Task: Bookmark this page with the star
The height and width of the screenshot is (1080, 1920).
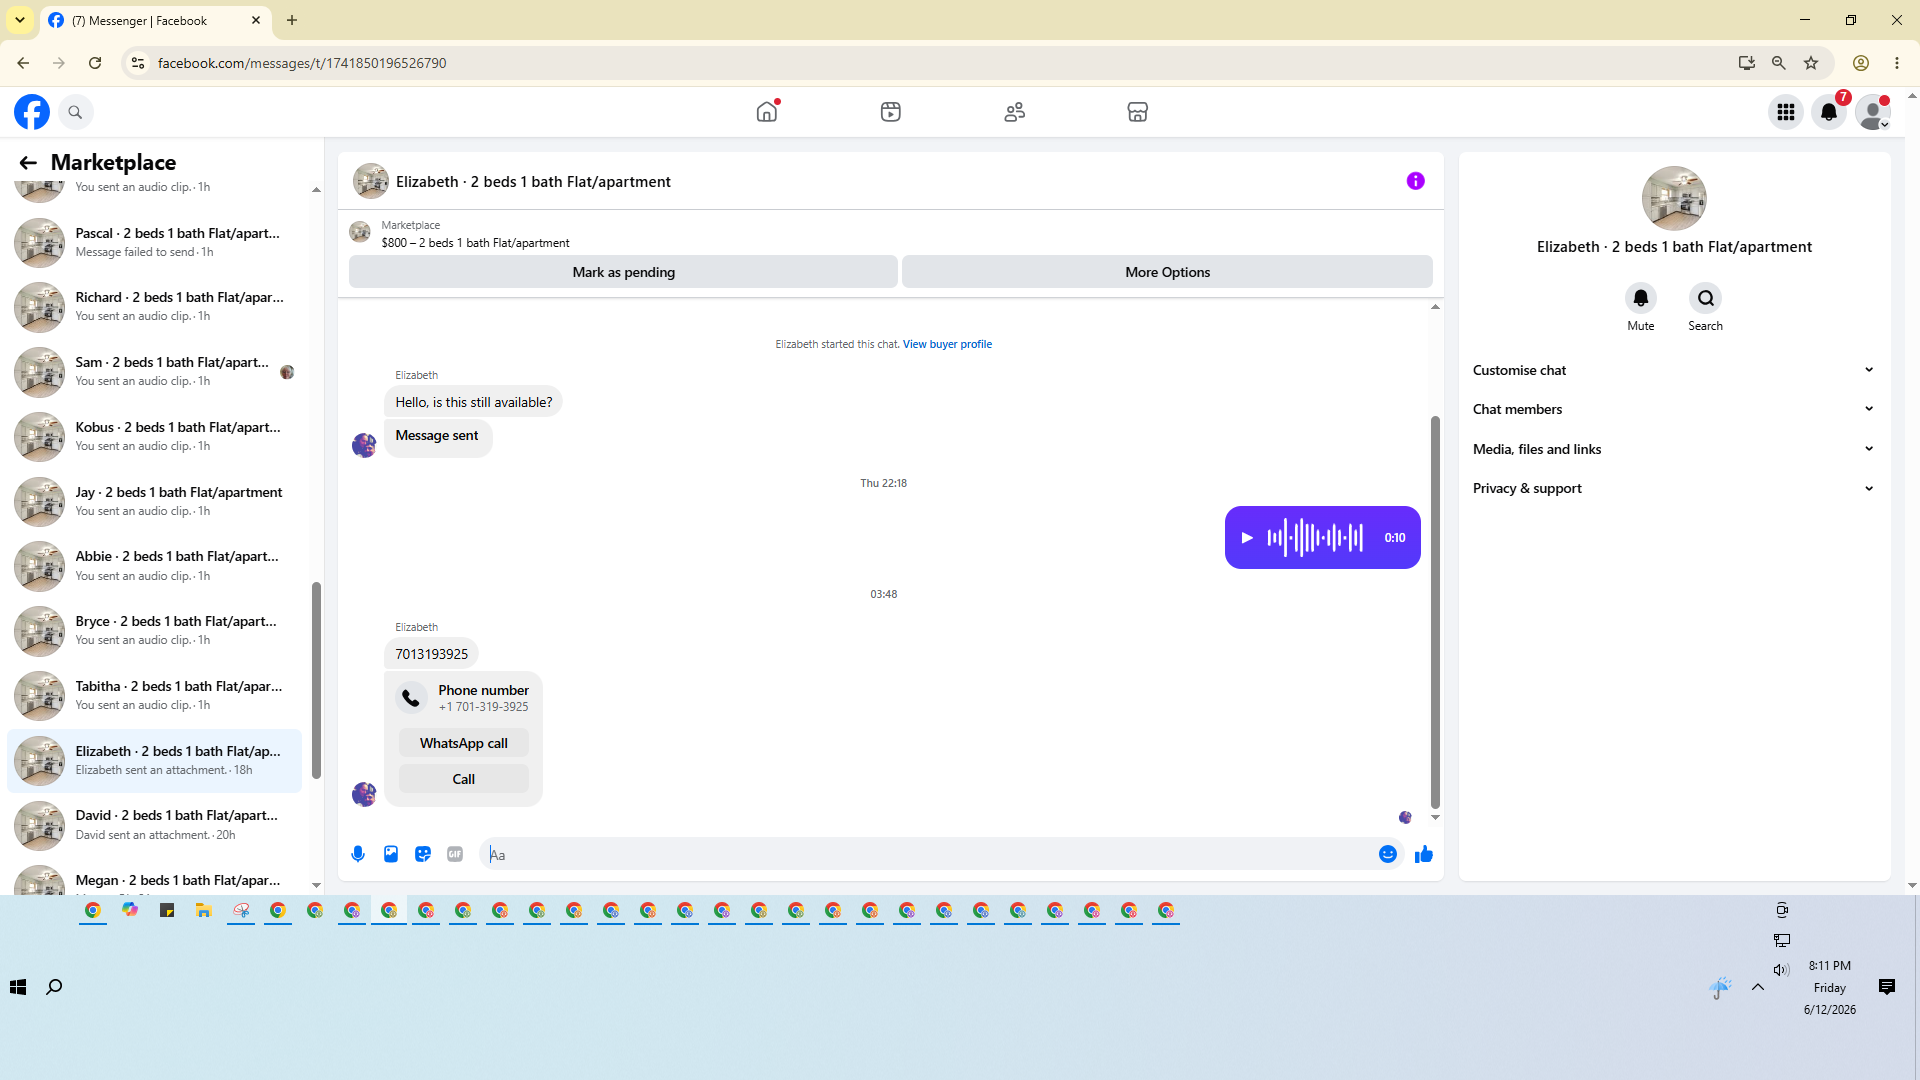Action: click(1811, 63)
